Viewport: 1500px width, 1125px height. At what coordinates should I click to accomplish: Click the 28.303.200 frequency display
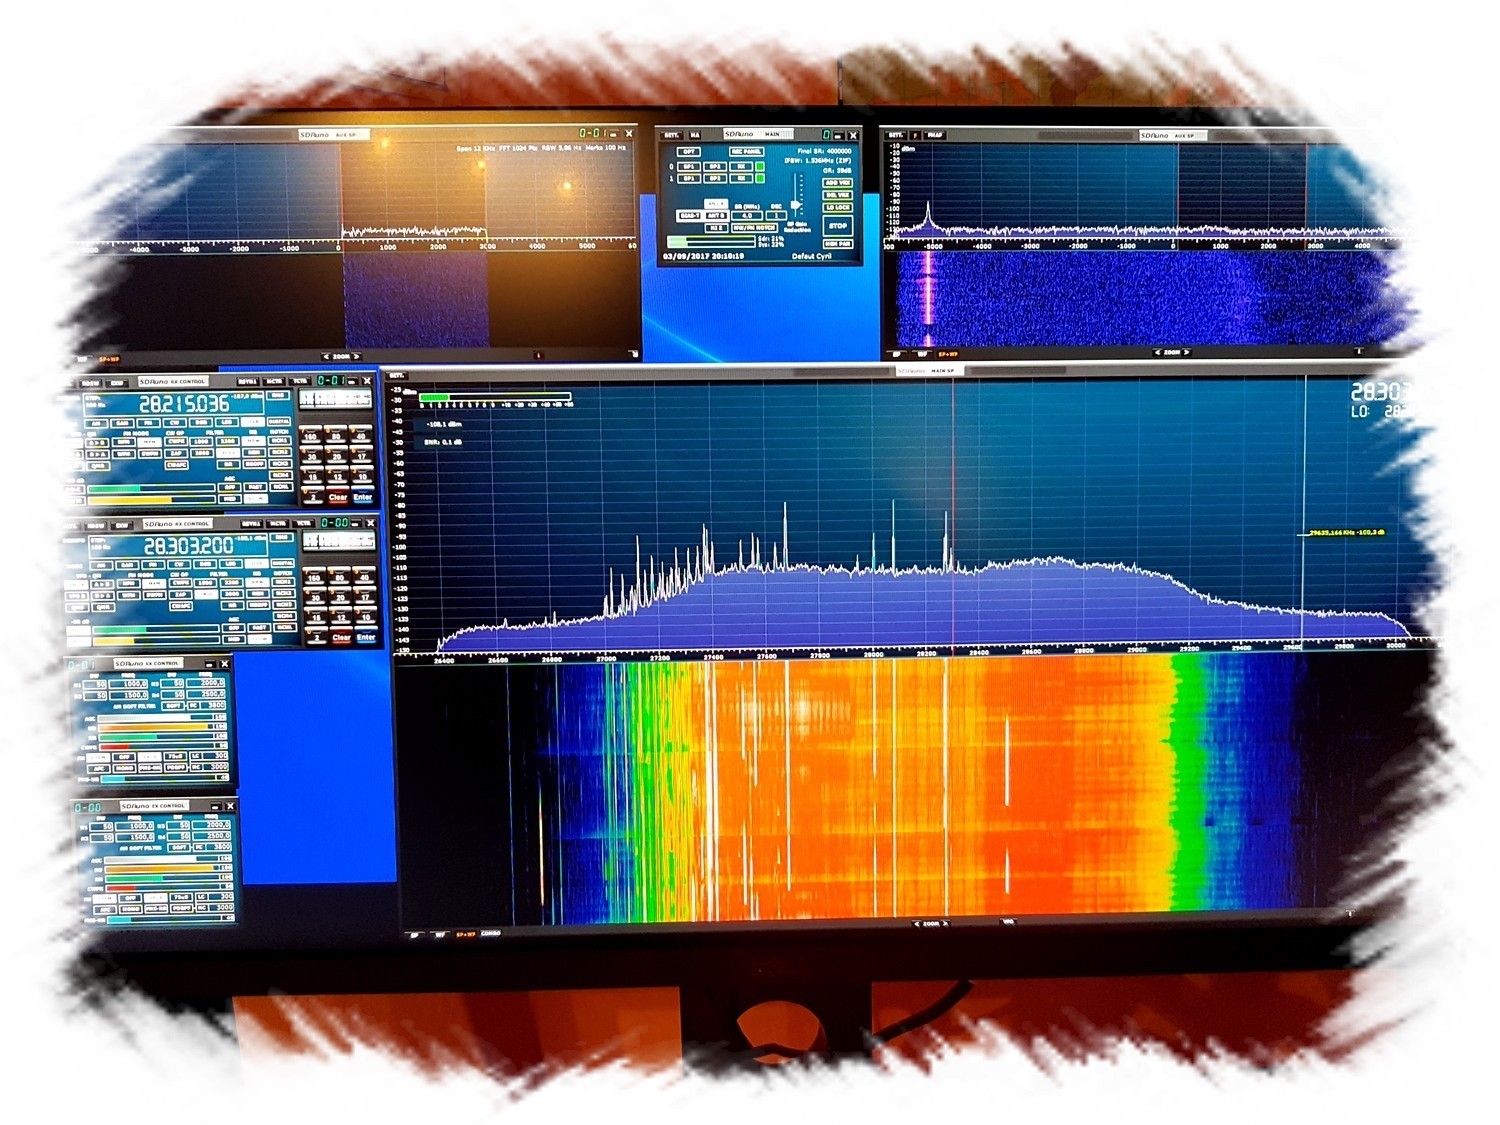pyautogui.click(x=178, y=546)
